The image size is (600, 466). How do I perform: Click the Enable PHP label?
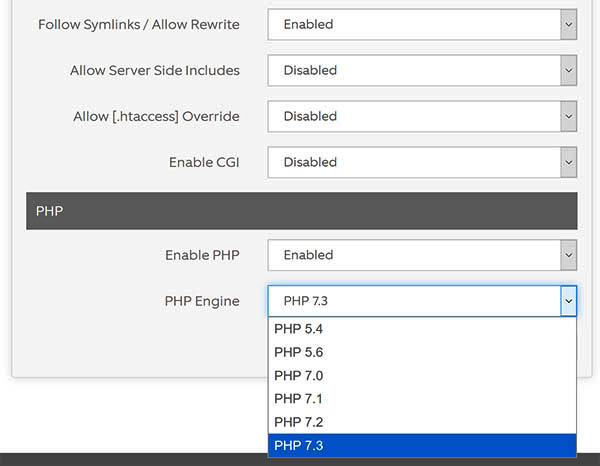202,255
